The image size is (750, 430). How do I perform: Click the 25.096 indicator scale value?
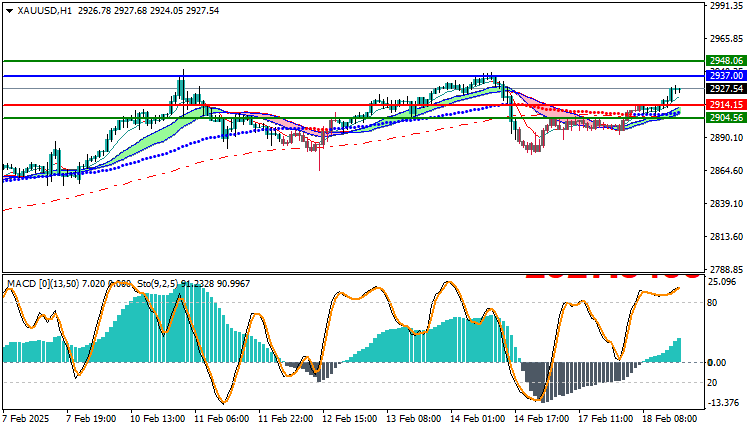tap(722, 282)
